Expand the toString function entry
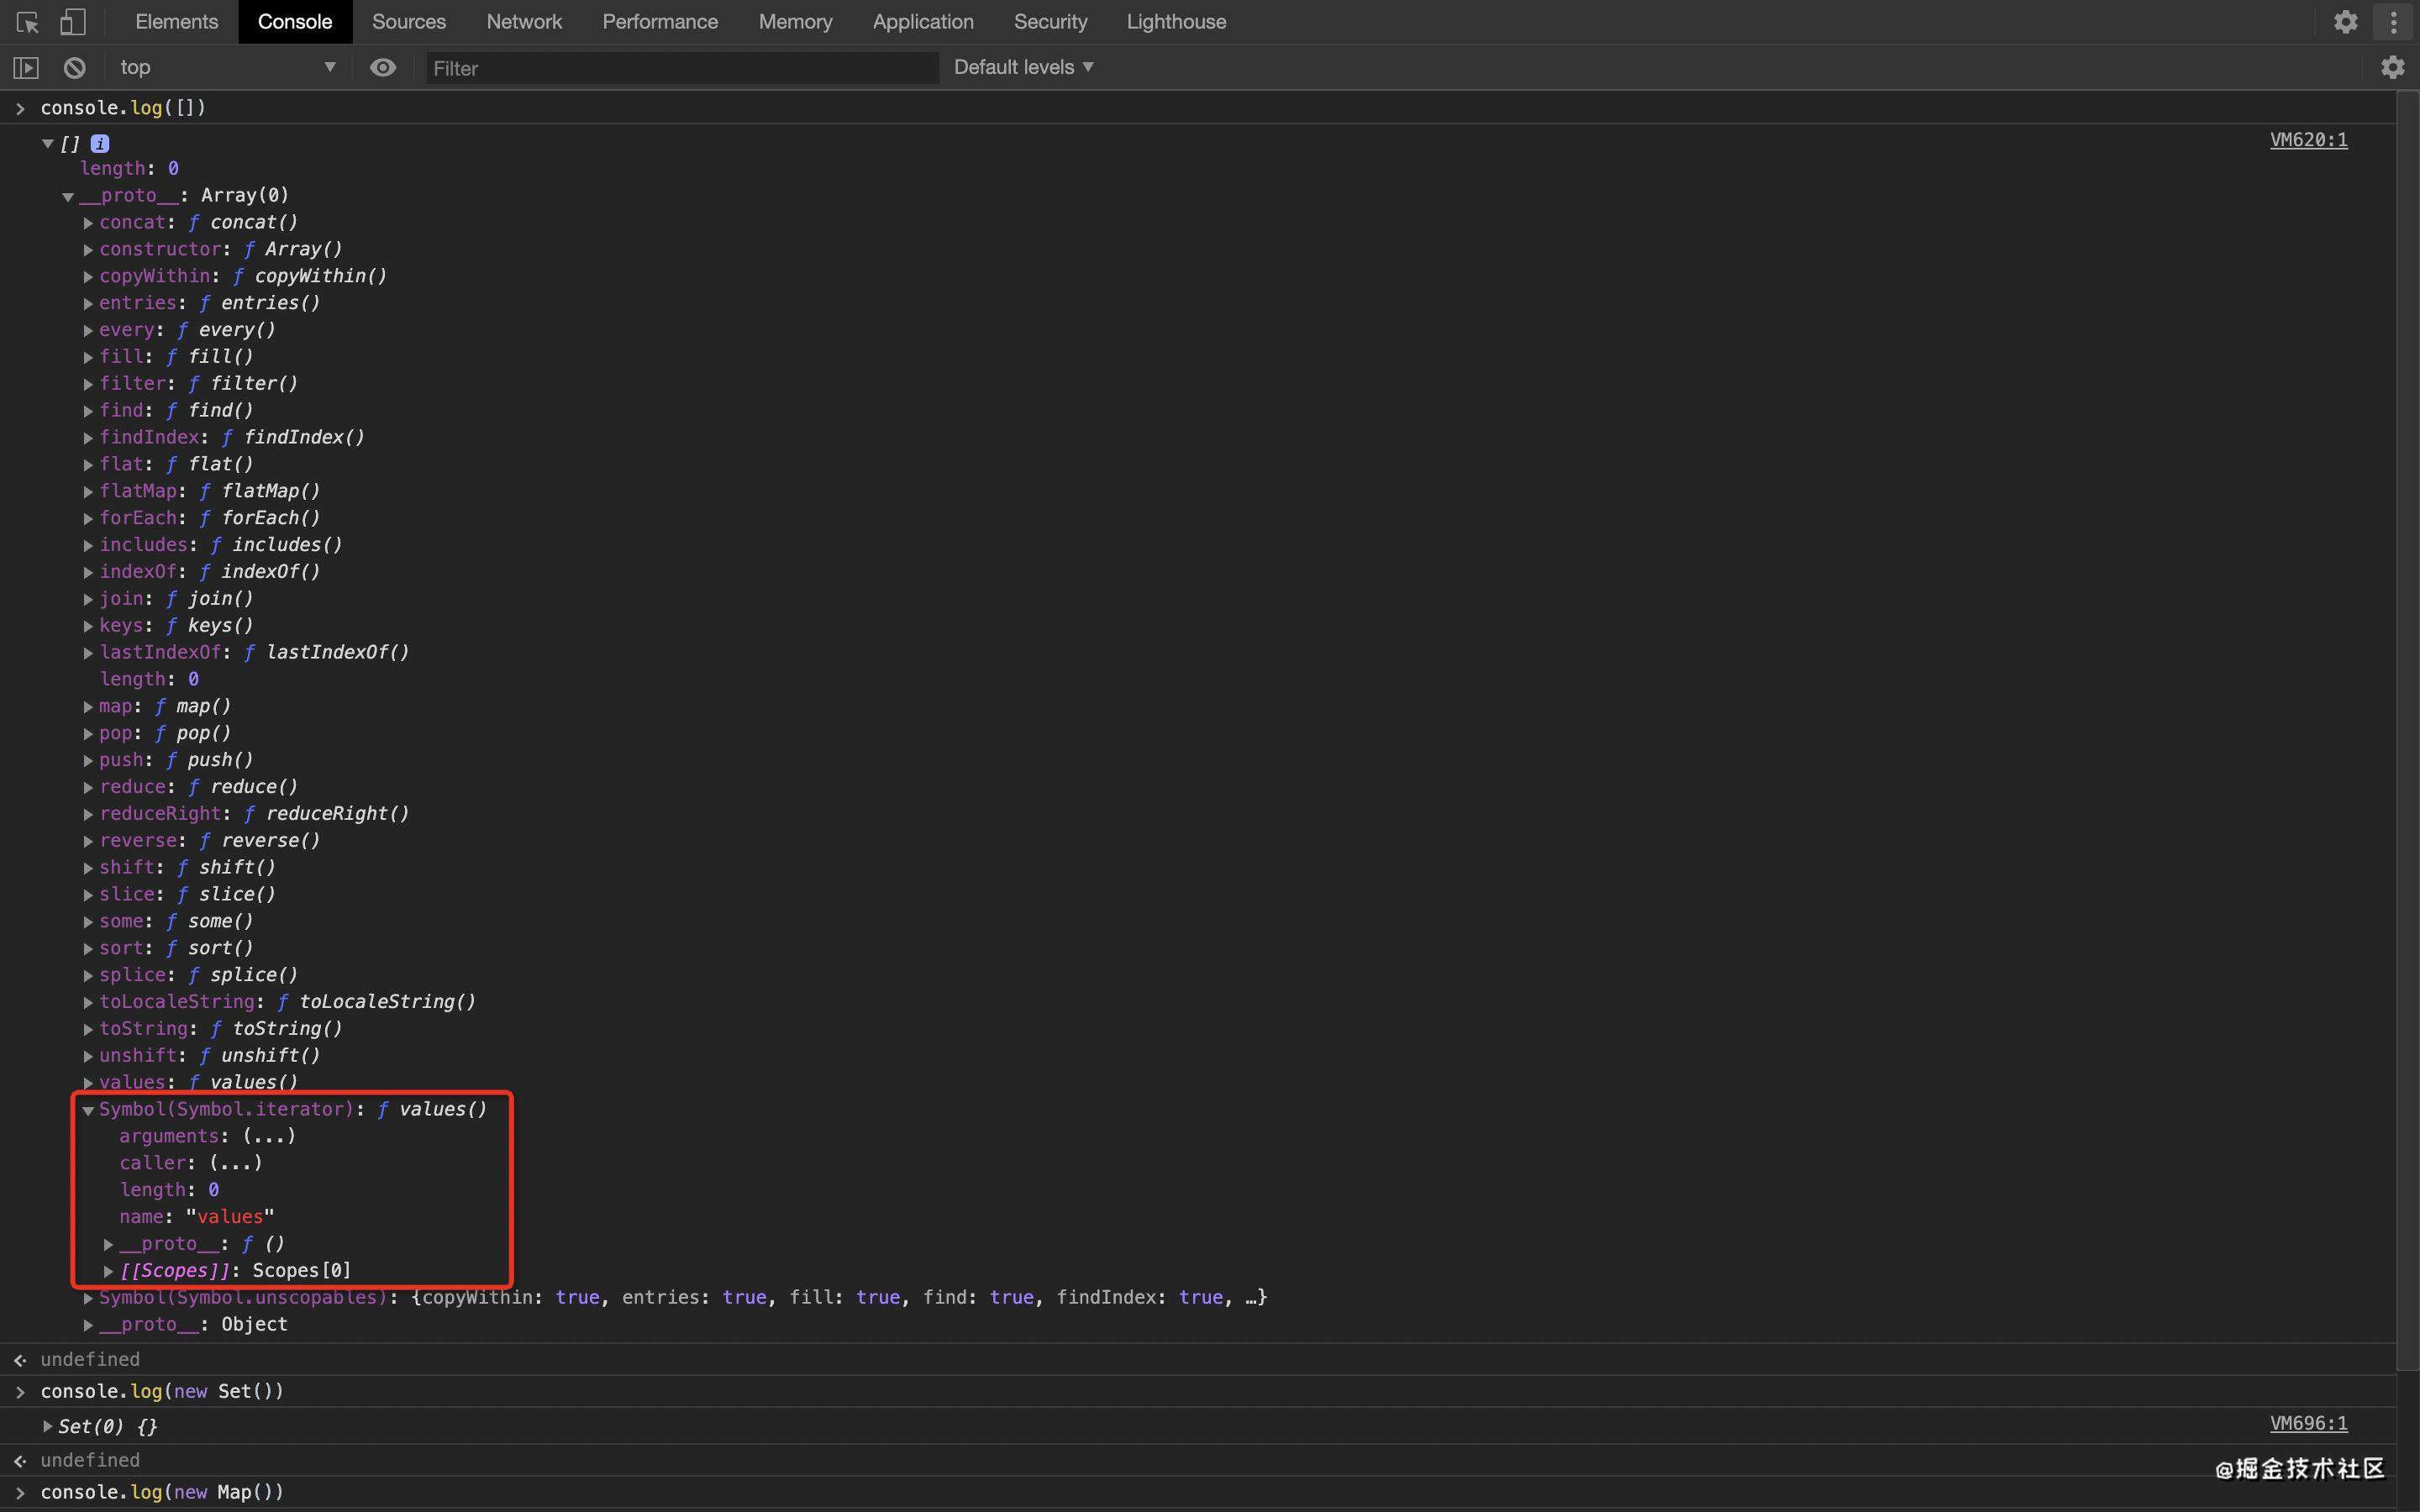The image size is (2420, 1512). coord(88,1030)
